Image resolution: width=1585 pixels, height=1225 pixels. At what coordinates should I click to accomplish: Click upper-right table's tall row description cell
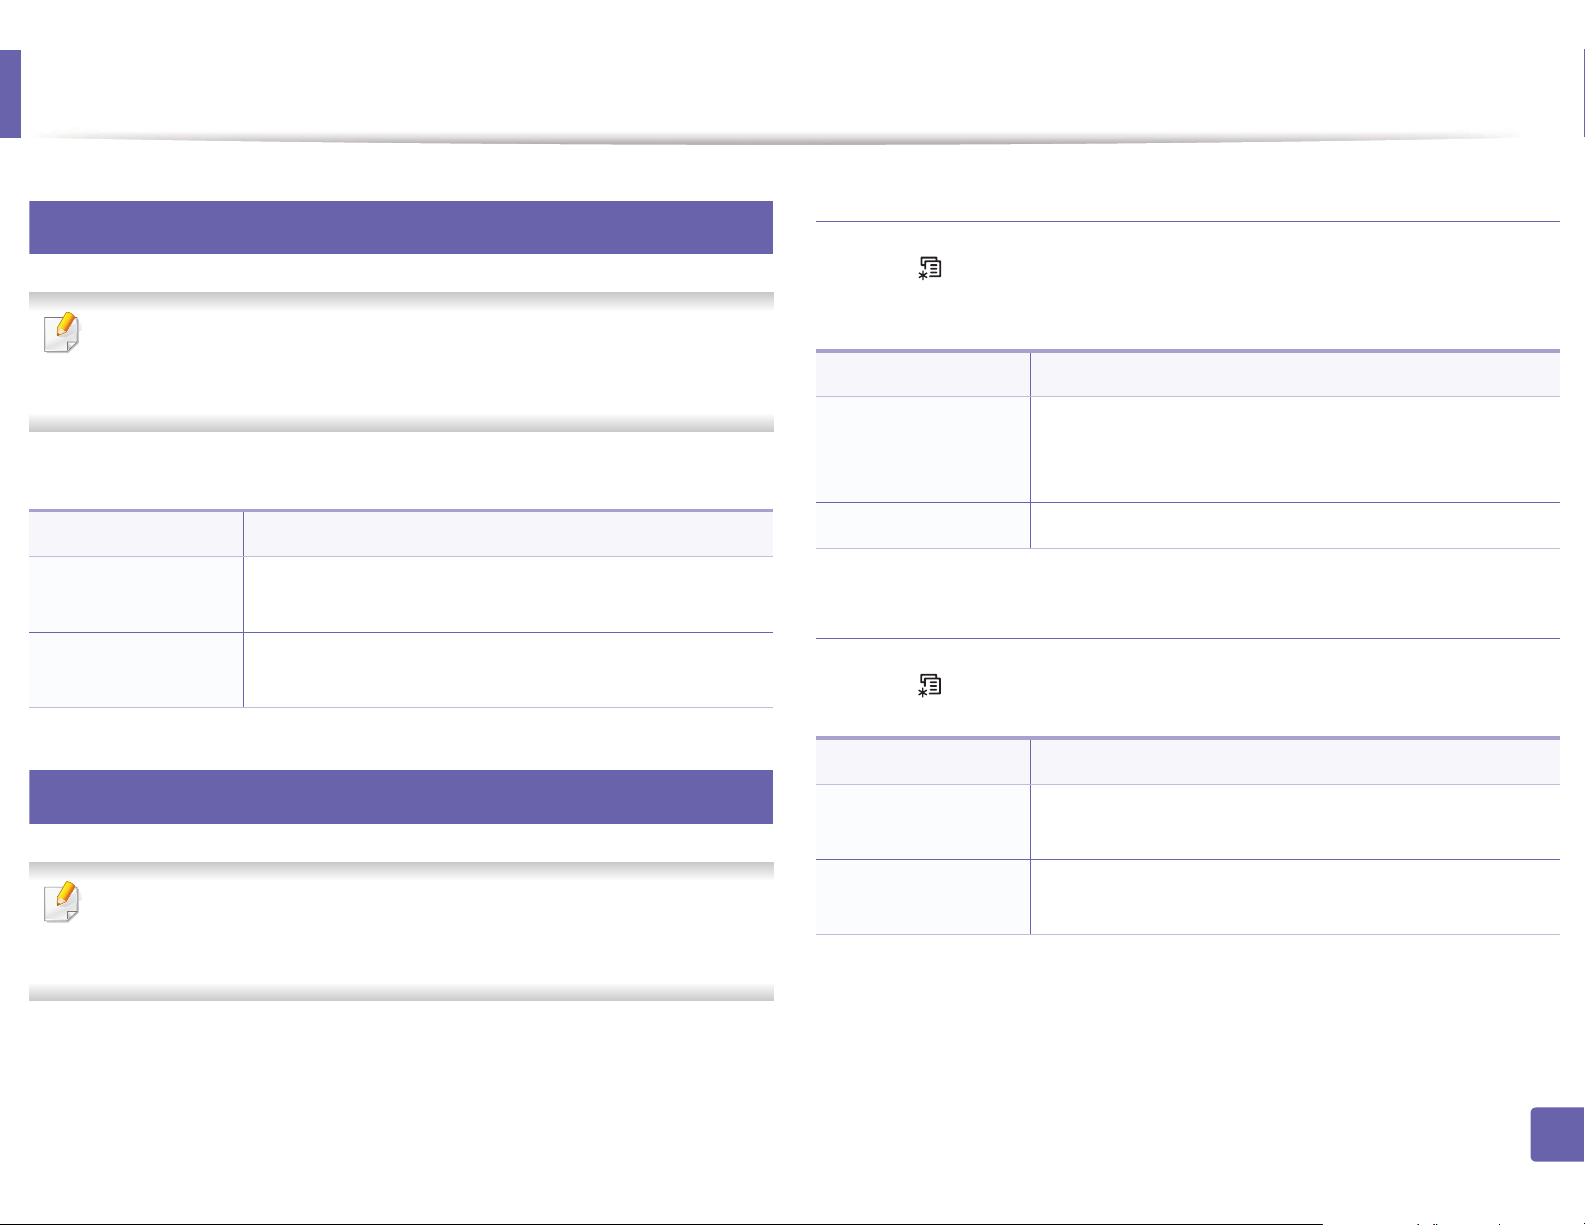point(1295,449)
